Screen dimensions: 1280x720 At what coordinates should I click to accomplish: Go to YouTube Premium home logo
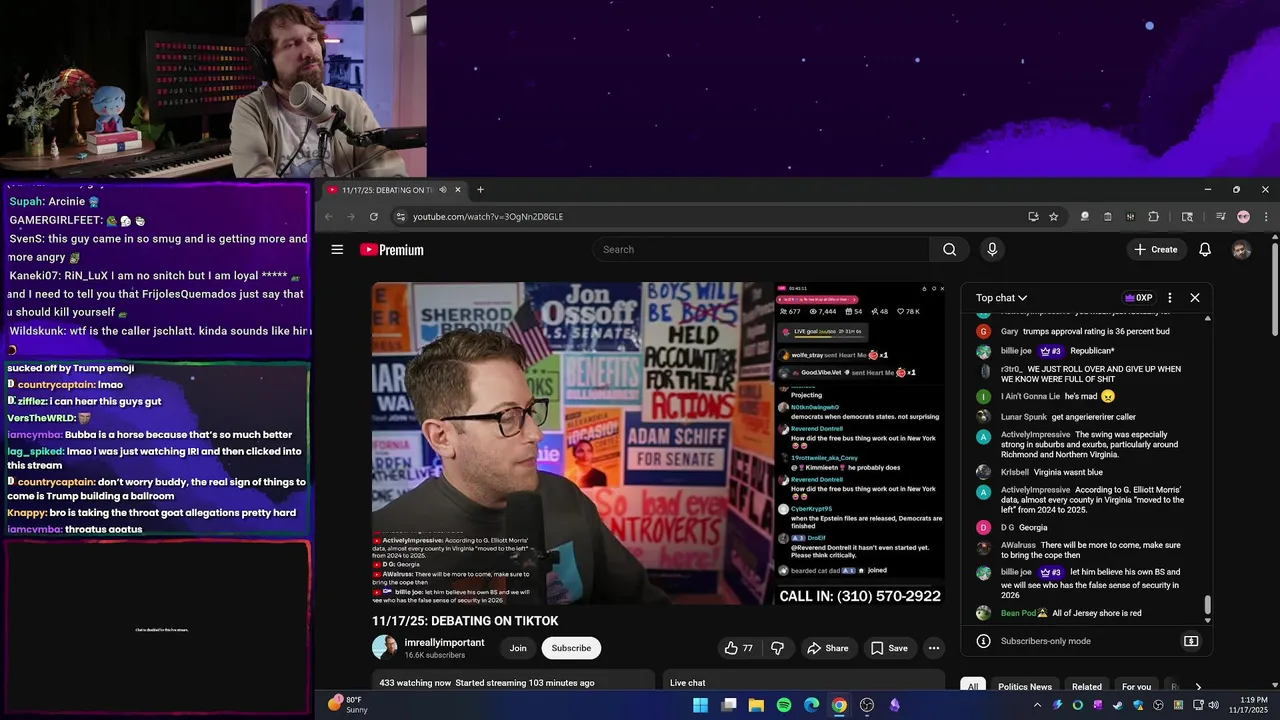pos(392,250)
